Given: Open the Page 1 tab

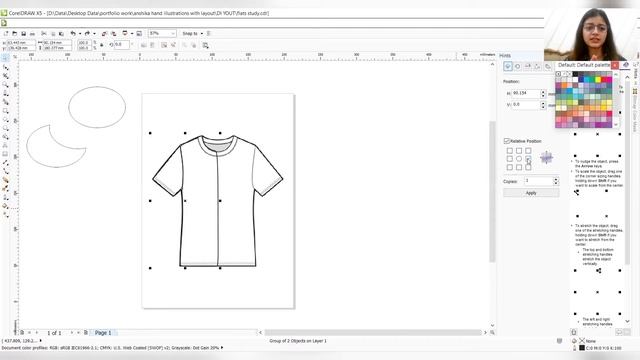Looking at the screenshot, I should click(103, 333).
